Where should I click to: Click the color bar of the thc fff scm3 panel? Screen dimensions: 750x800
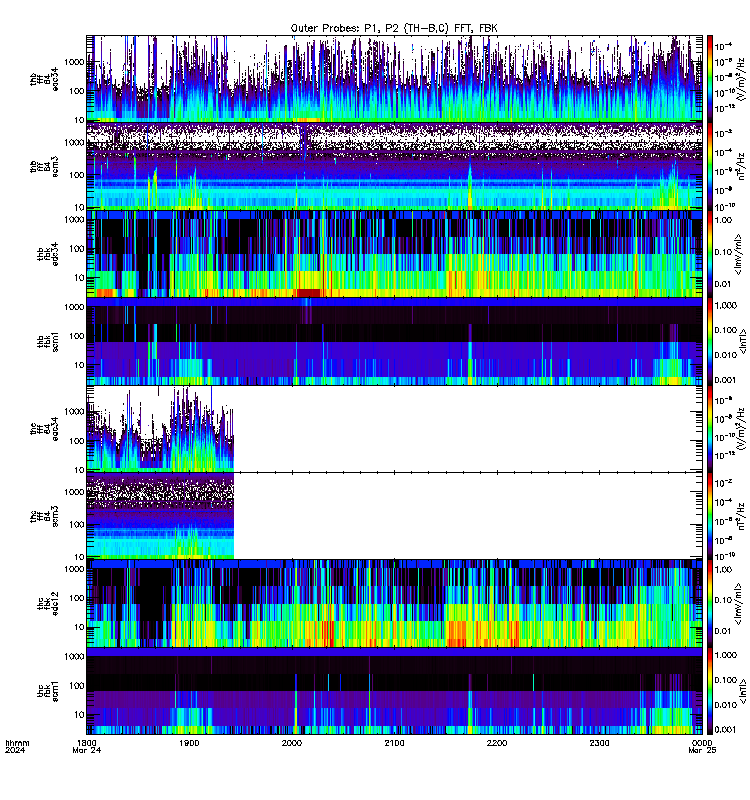tap(710, 516)
